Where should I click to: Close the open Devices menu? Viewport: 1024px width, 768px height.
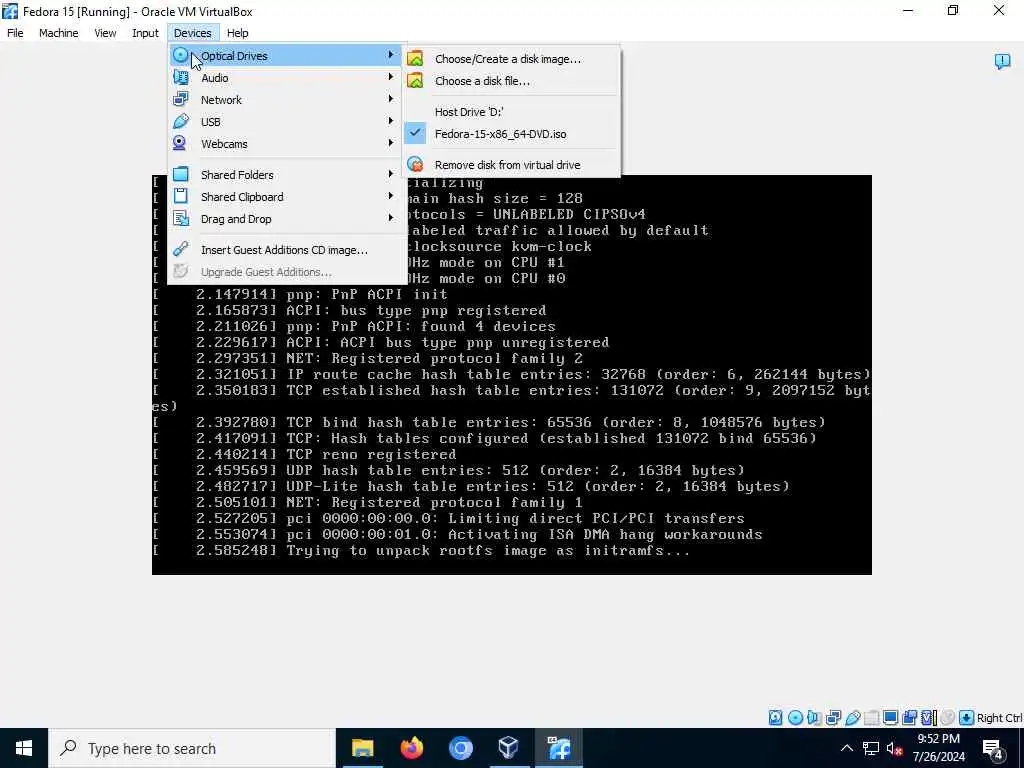point(192,33)
